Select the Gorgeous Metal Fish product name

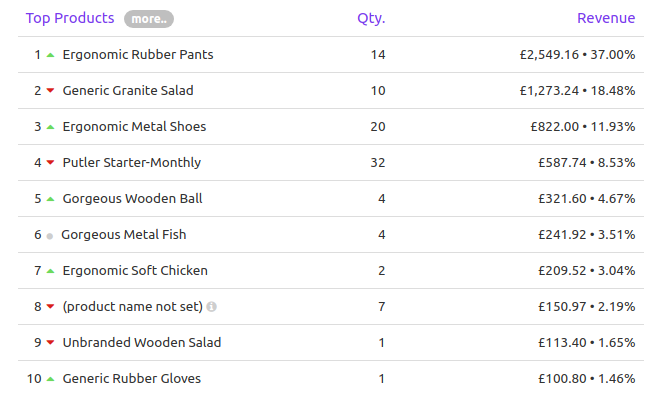[x=123, y=235]
